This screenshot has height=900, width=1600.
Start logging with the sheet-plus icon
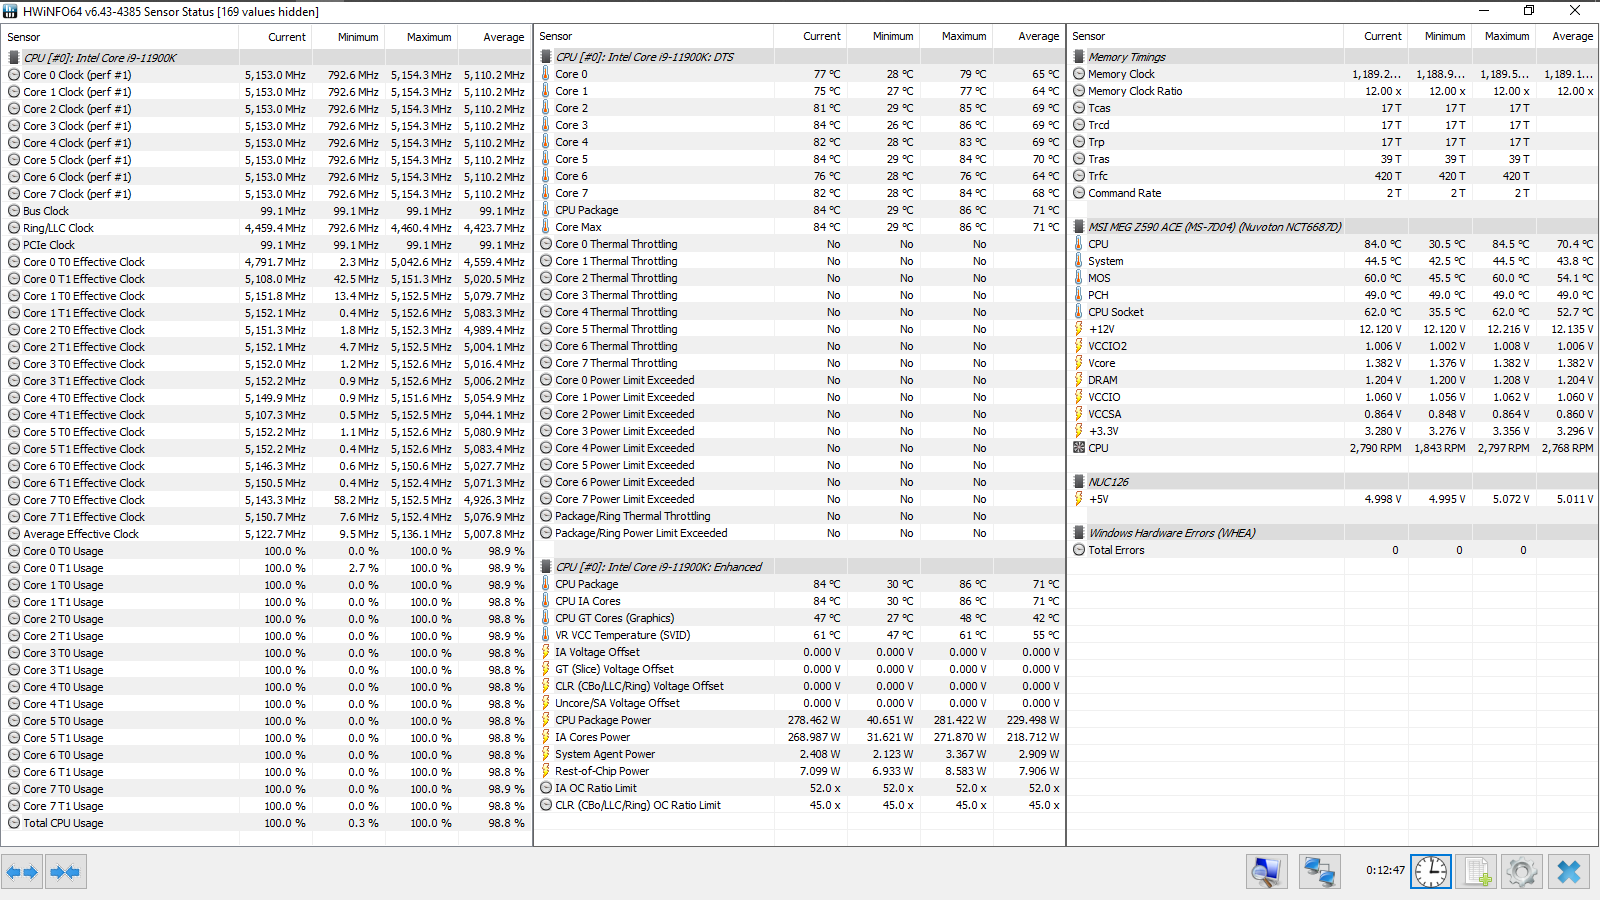pyautogui.click(x=1476, y=872)
